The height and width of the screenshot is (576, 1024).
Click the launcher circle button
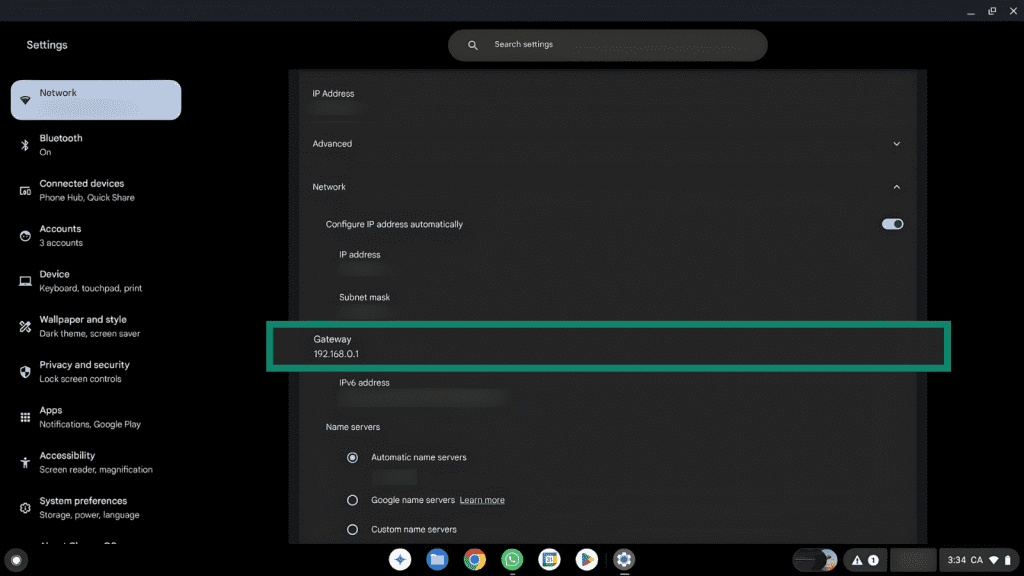click(x=15, y=560)
